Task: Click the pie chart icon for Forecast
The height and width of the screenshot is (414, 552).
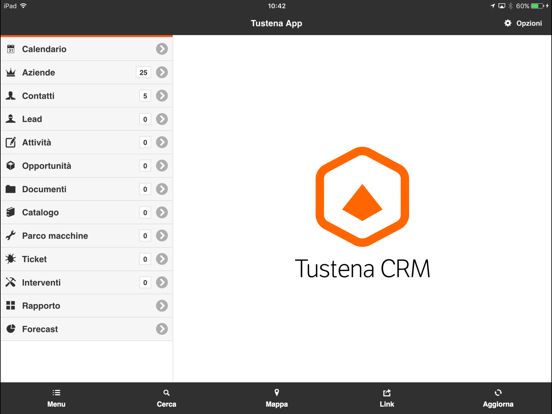Action: 11,329
